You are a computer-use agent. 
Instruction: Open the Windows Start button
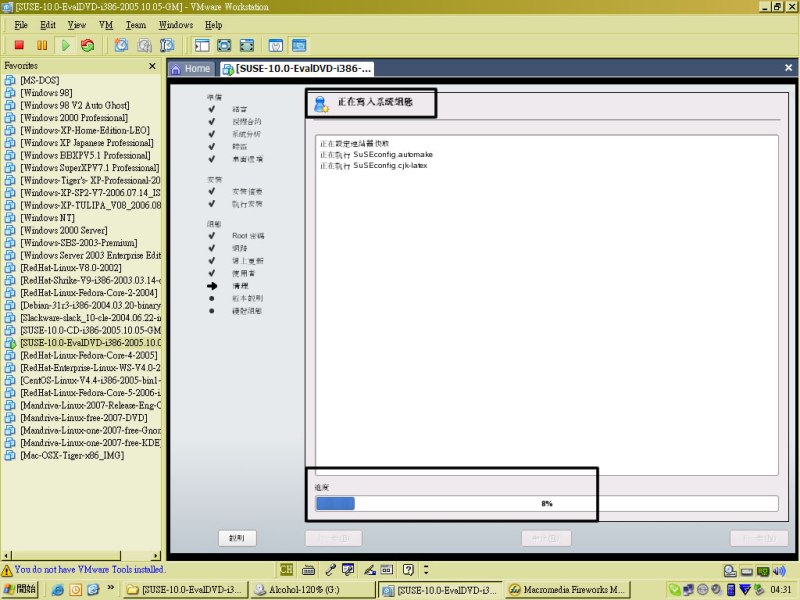coord(20,589)
